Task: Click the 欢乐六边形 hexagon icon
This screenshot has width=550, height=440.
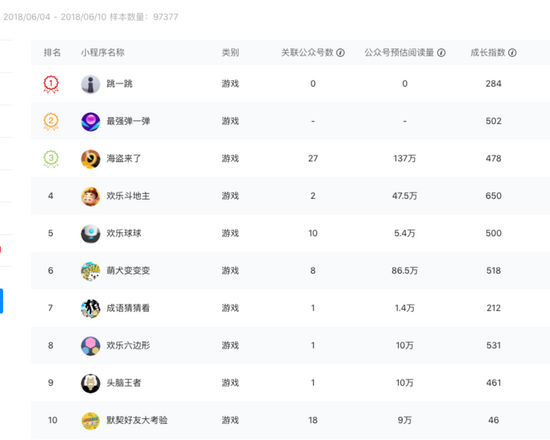Action: coord(90,346)
